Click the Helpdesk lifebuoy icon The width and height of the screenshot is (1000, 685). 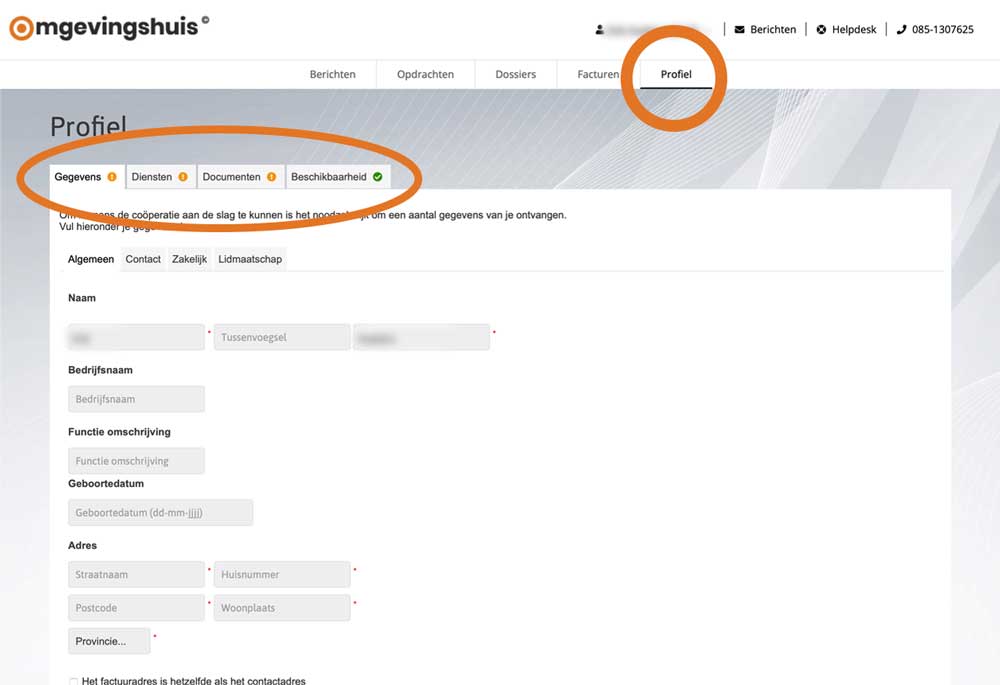point(821,30)
